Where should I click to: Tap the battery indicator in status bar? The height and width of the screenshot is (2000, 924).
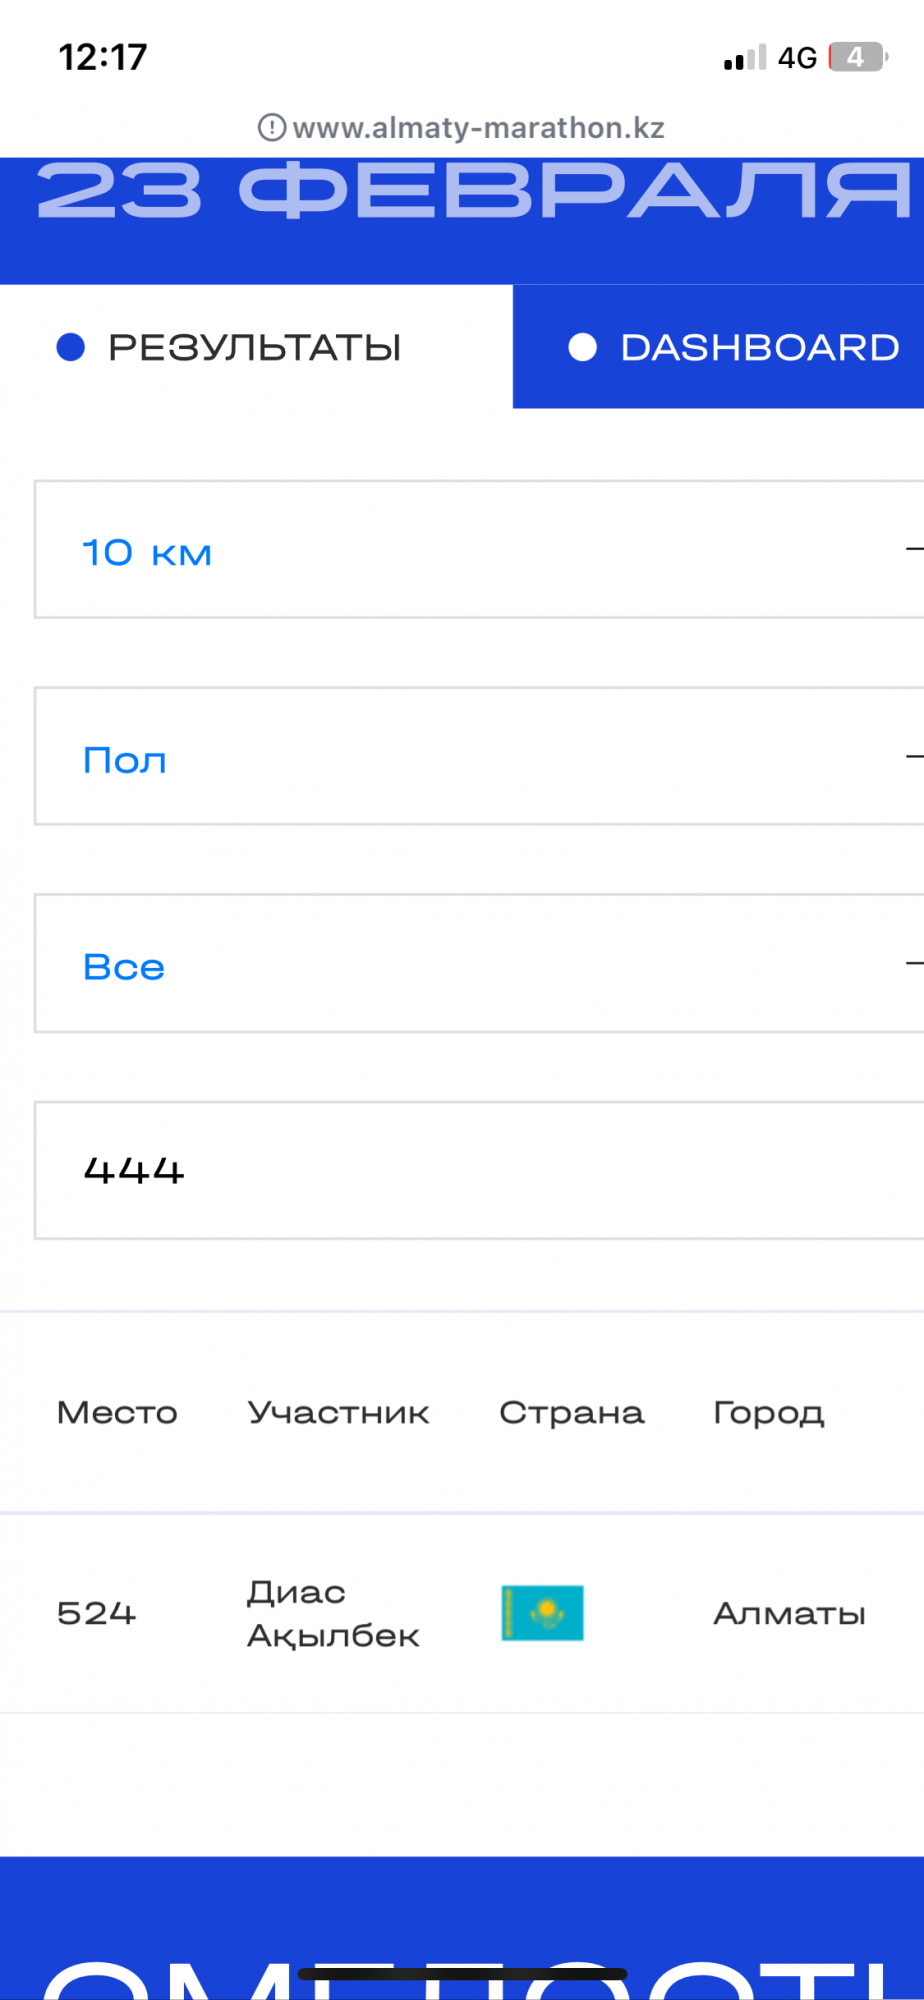pos(857,58)
